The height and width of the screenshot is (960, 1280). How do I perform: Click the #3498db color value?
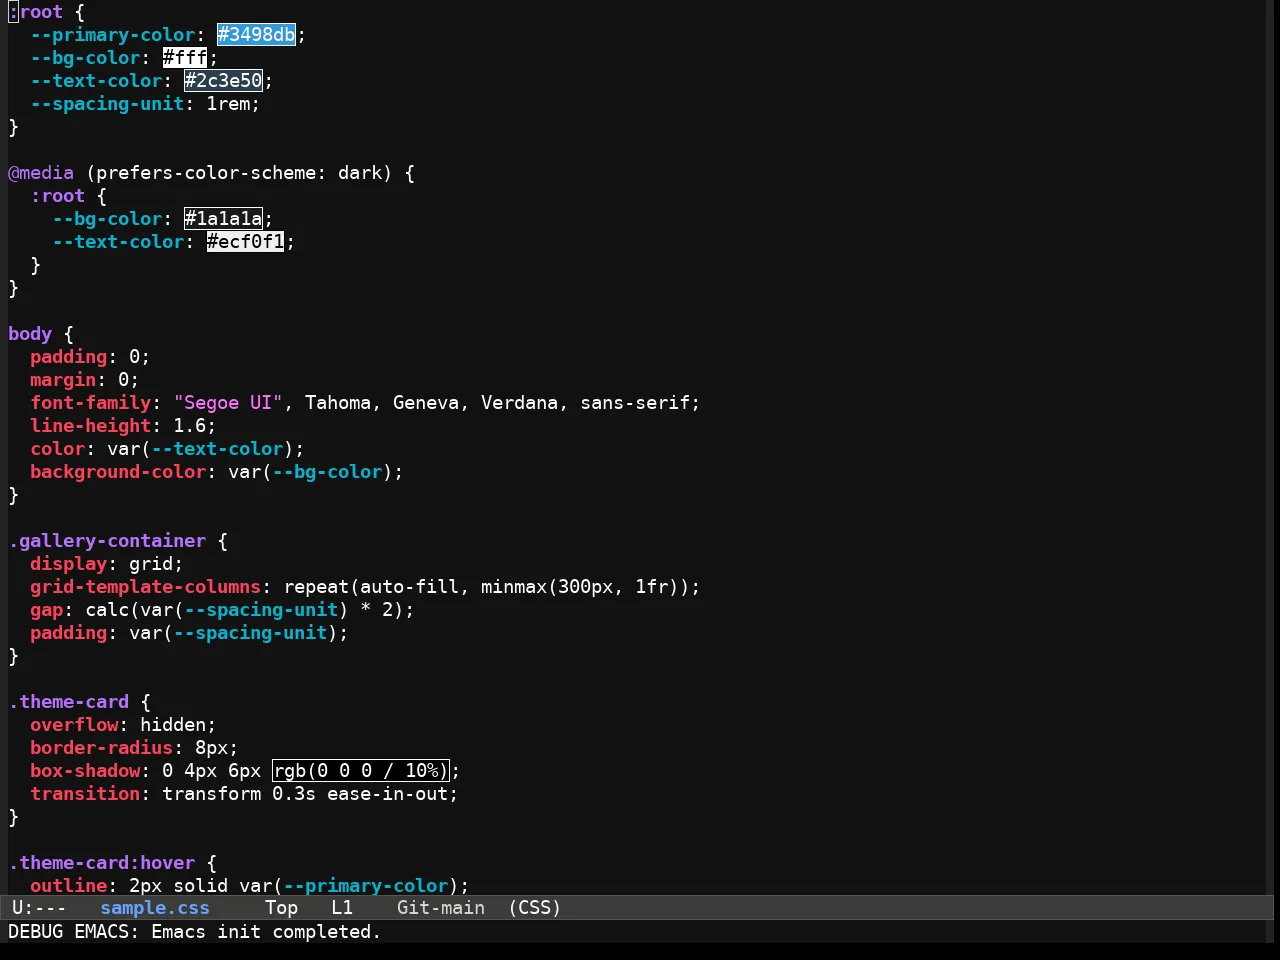[256, 35]
